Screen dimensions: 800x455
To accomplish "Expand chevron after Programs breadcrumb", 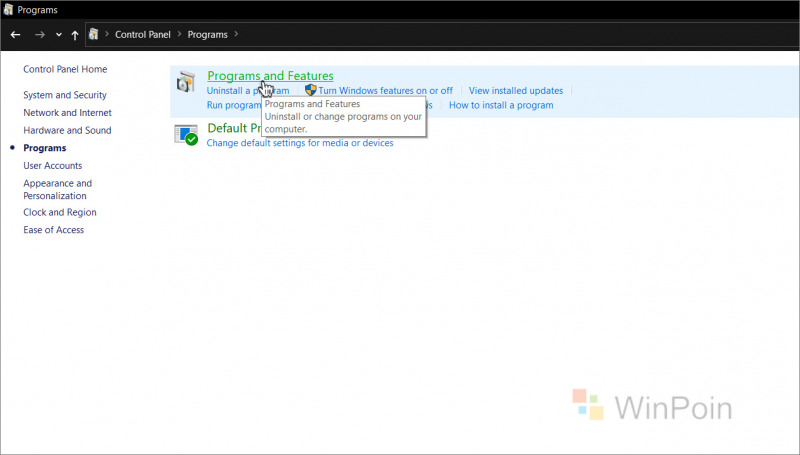I will coord(236,34).
